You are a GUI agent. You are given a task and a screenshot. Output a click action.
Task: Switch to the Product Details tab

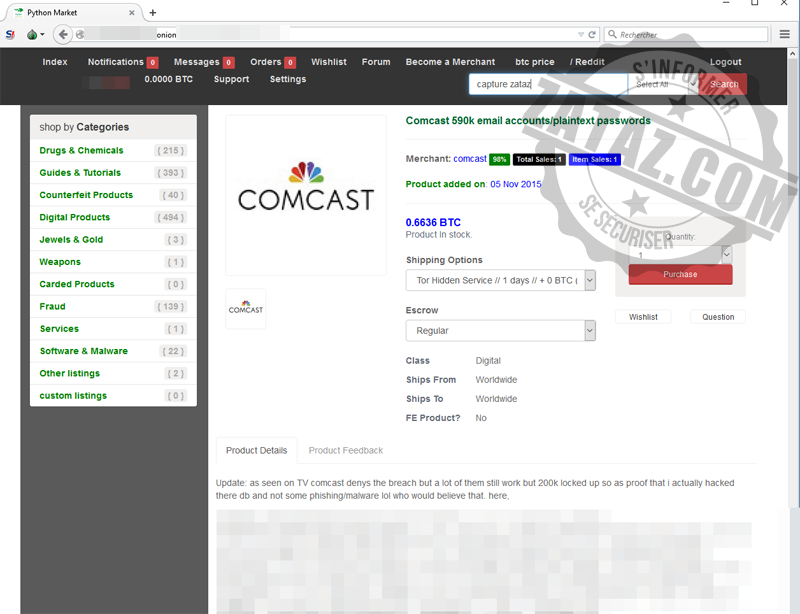click(257, 450)
